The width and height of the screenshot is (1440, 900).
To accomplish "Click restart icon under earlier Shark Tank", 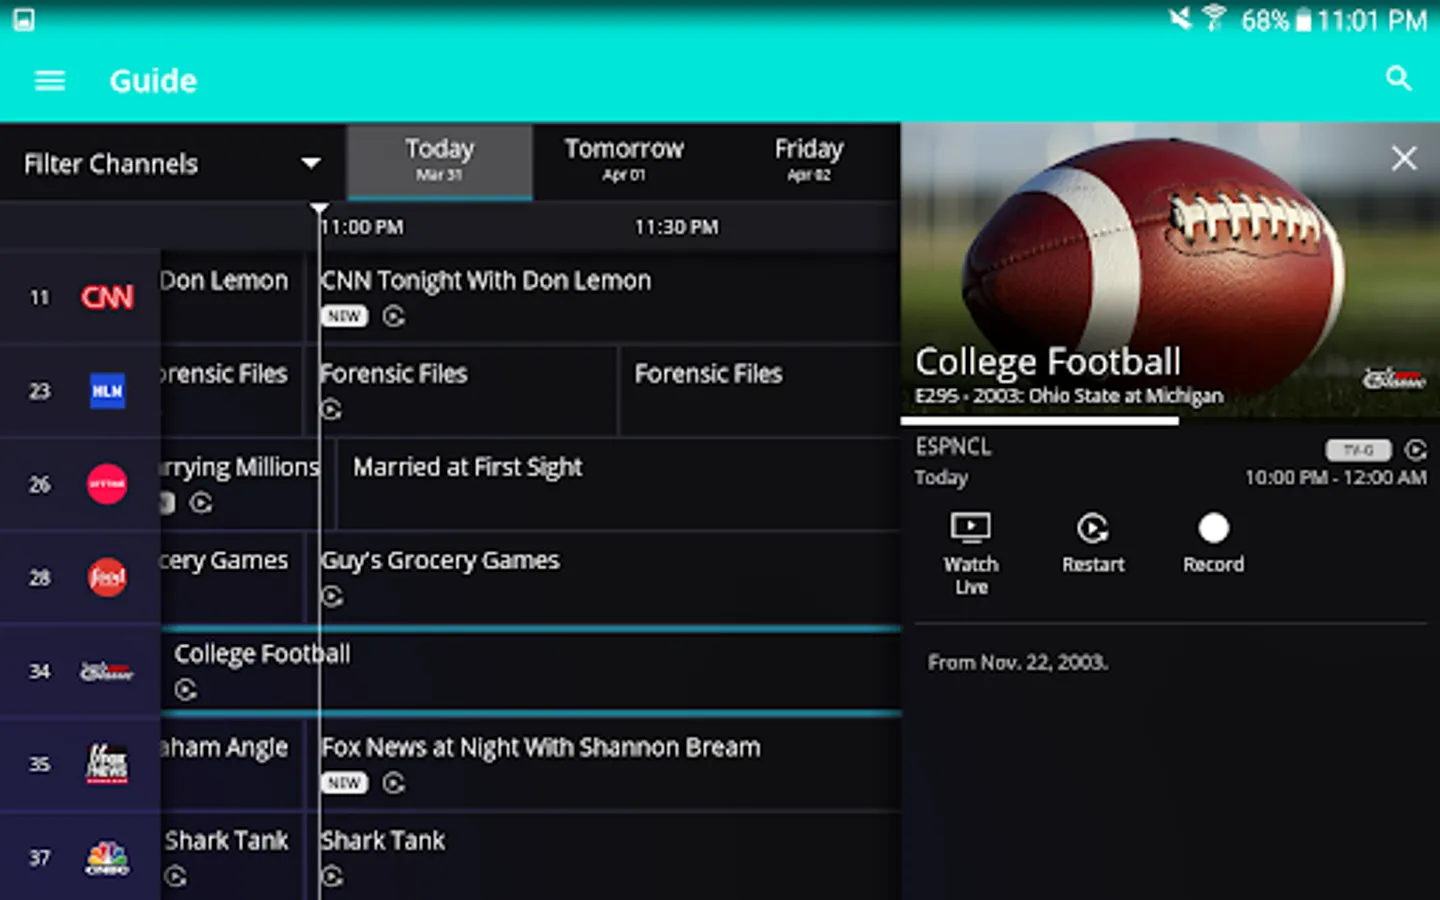I will [176, 877].
